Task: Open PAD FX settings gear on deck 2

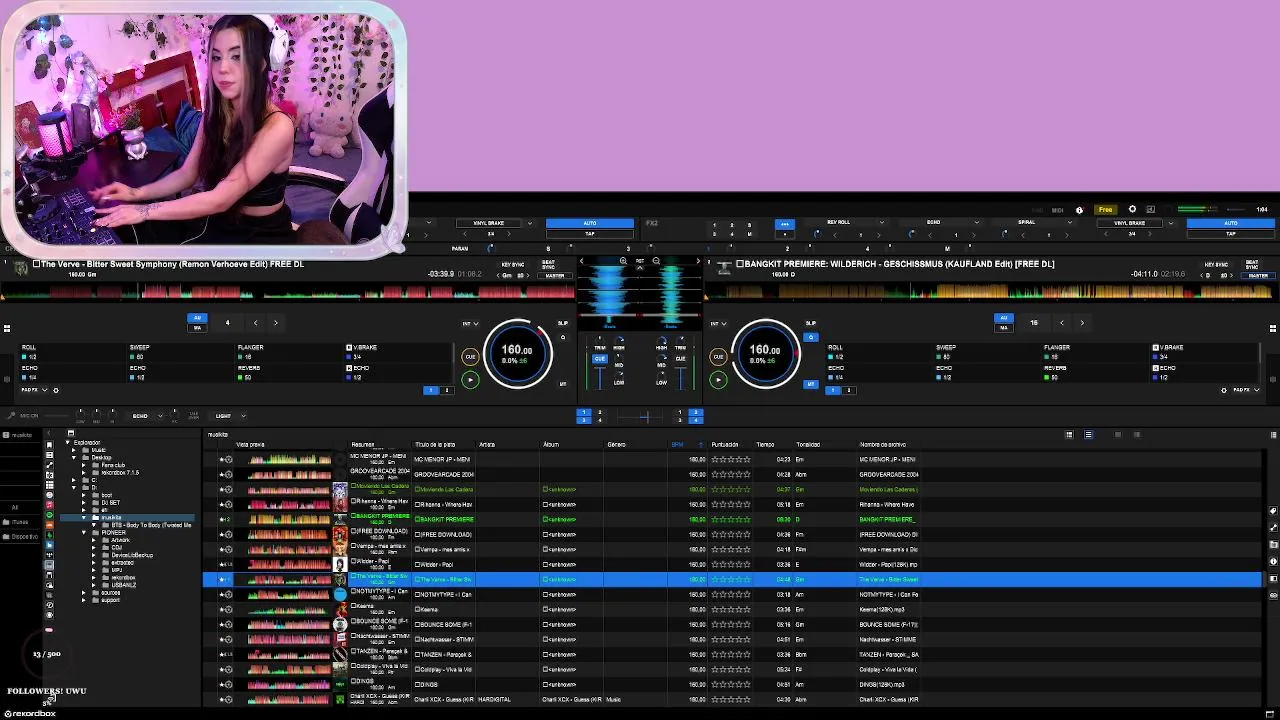Action: (x=1224, y=390)
